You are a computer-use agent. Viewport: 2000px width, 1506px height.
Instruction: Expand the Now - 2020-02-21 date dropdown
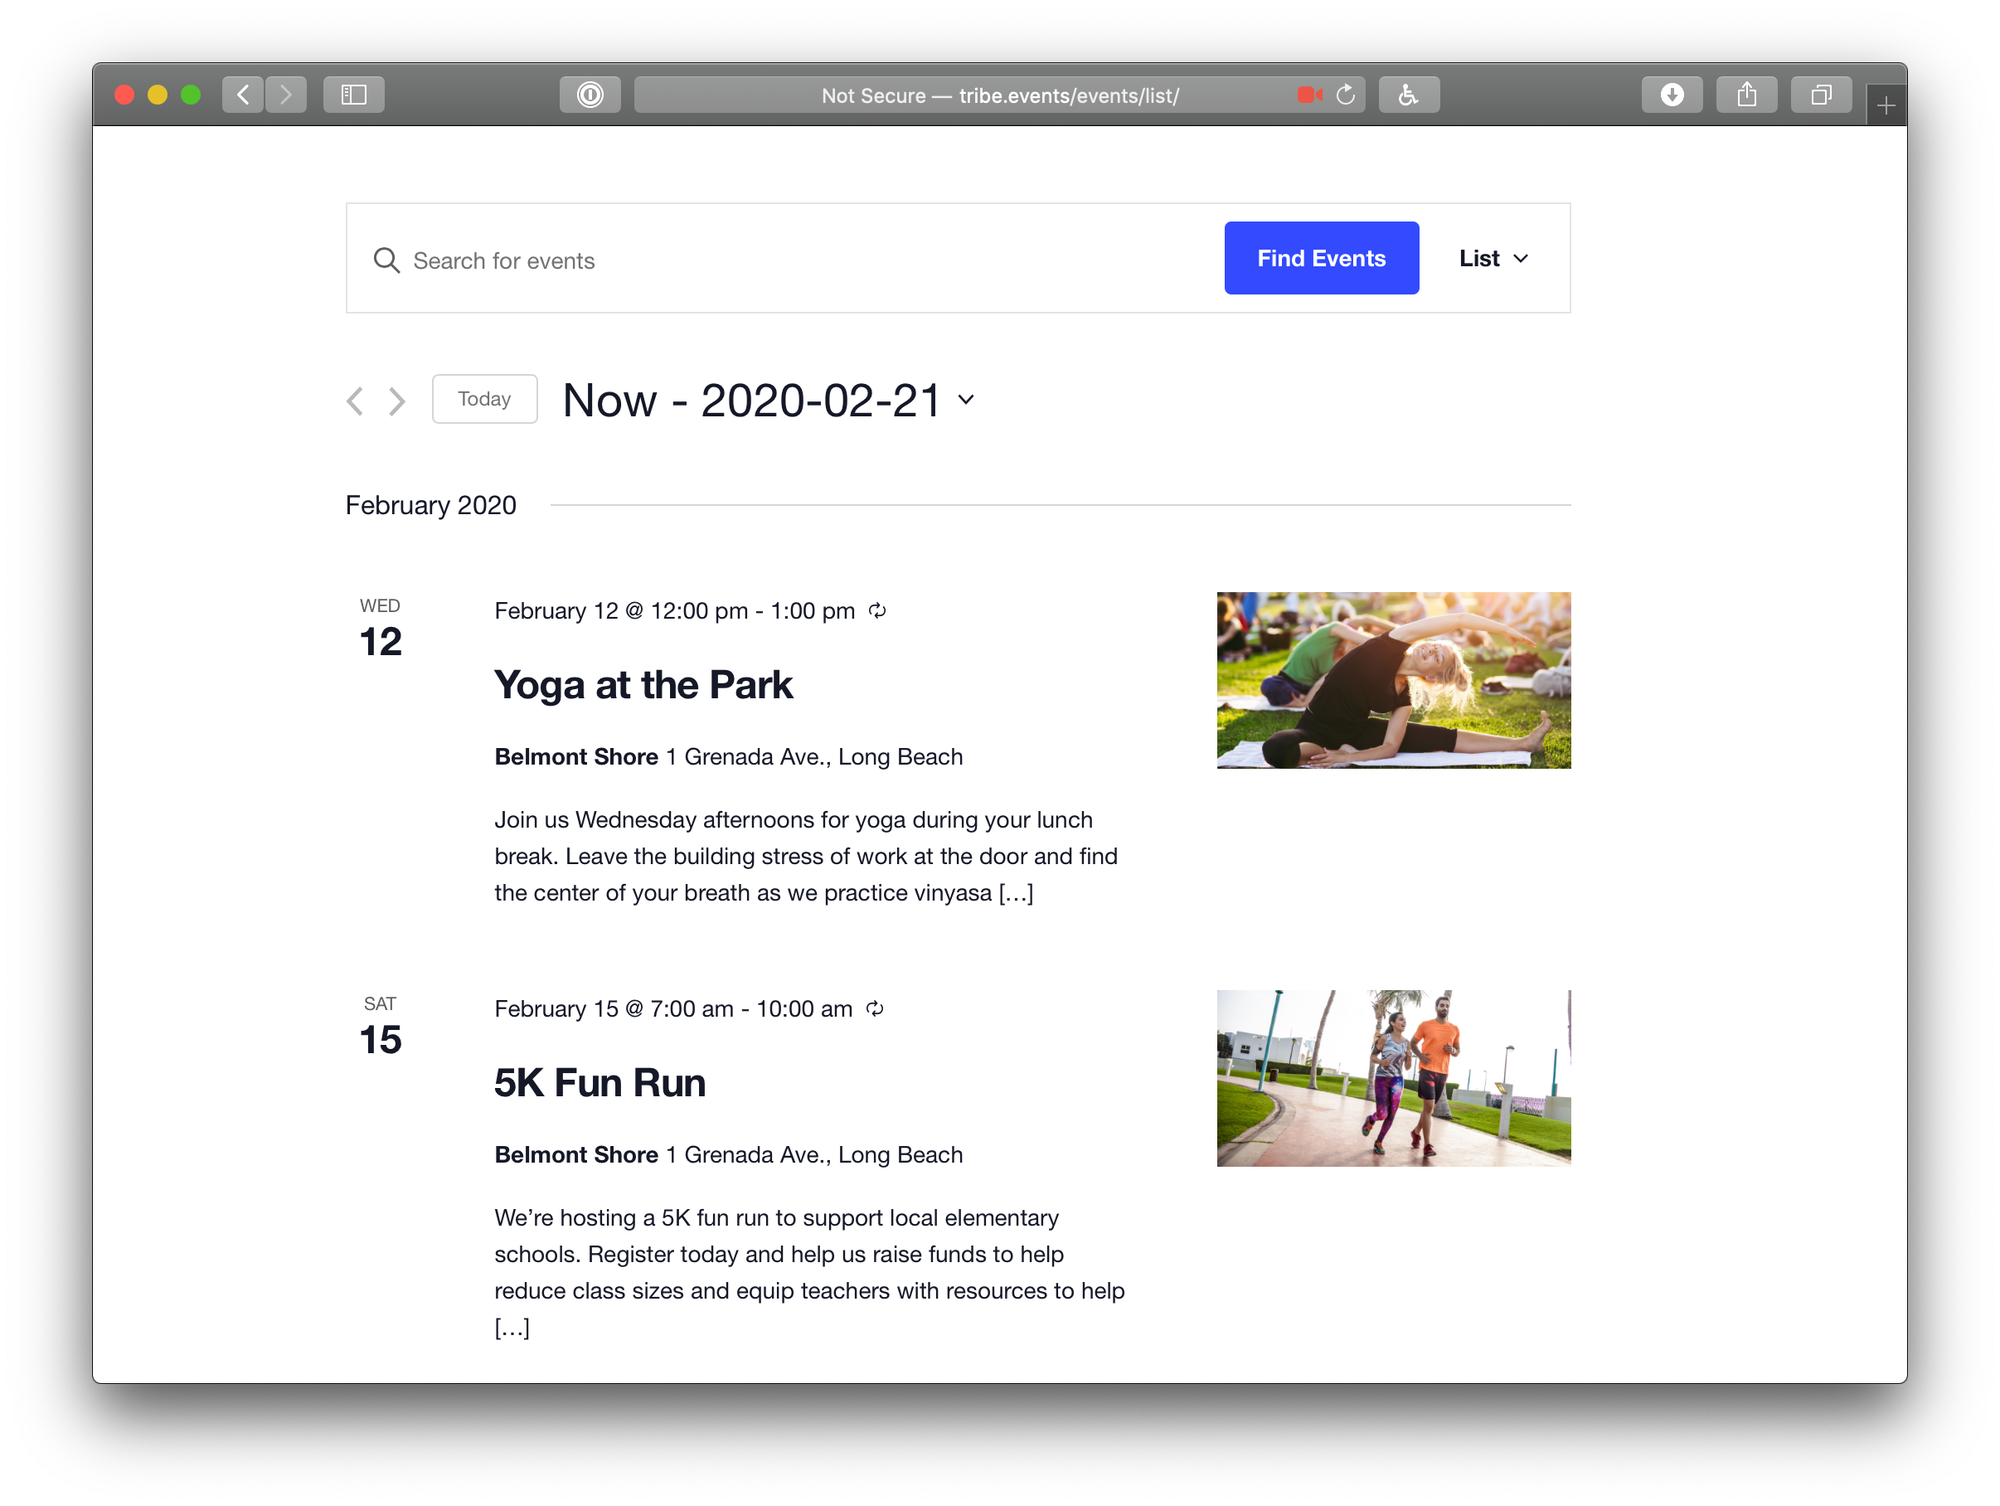click(x=963, y=401)
